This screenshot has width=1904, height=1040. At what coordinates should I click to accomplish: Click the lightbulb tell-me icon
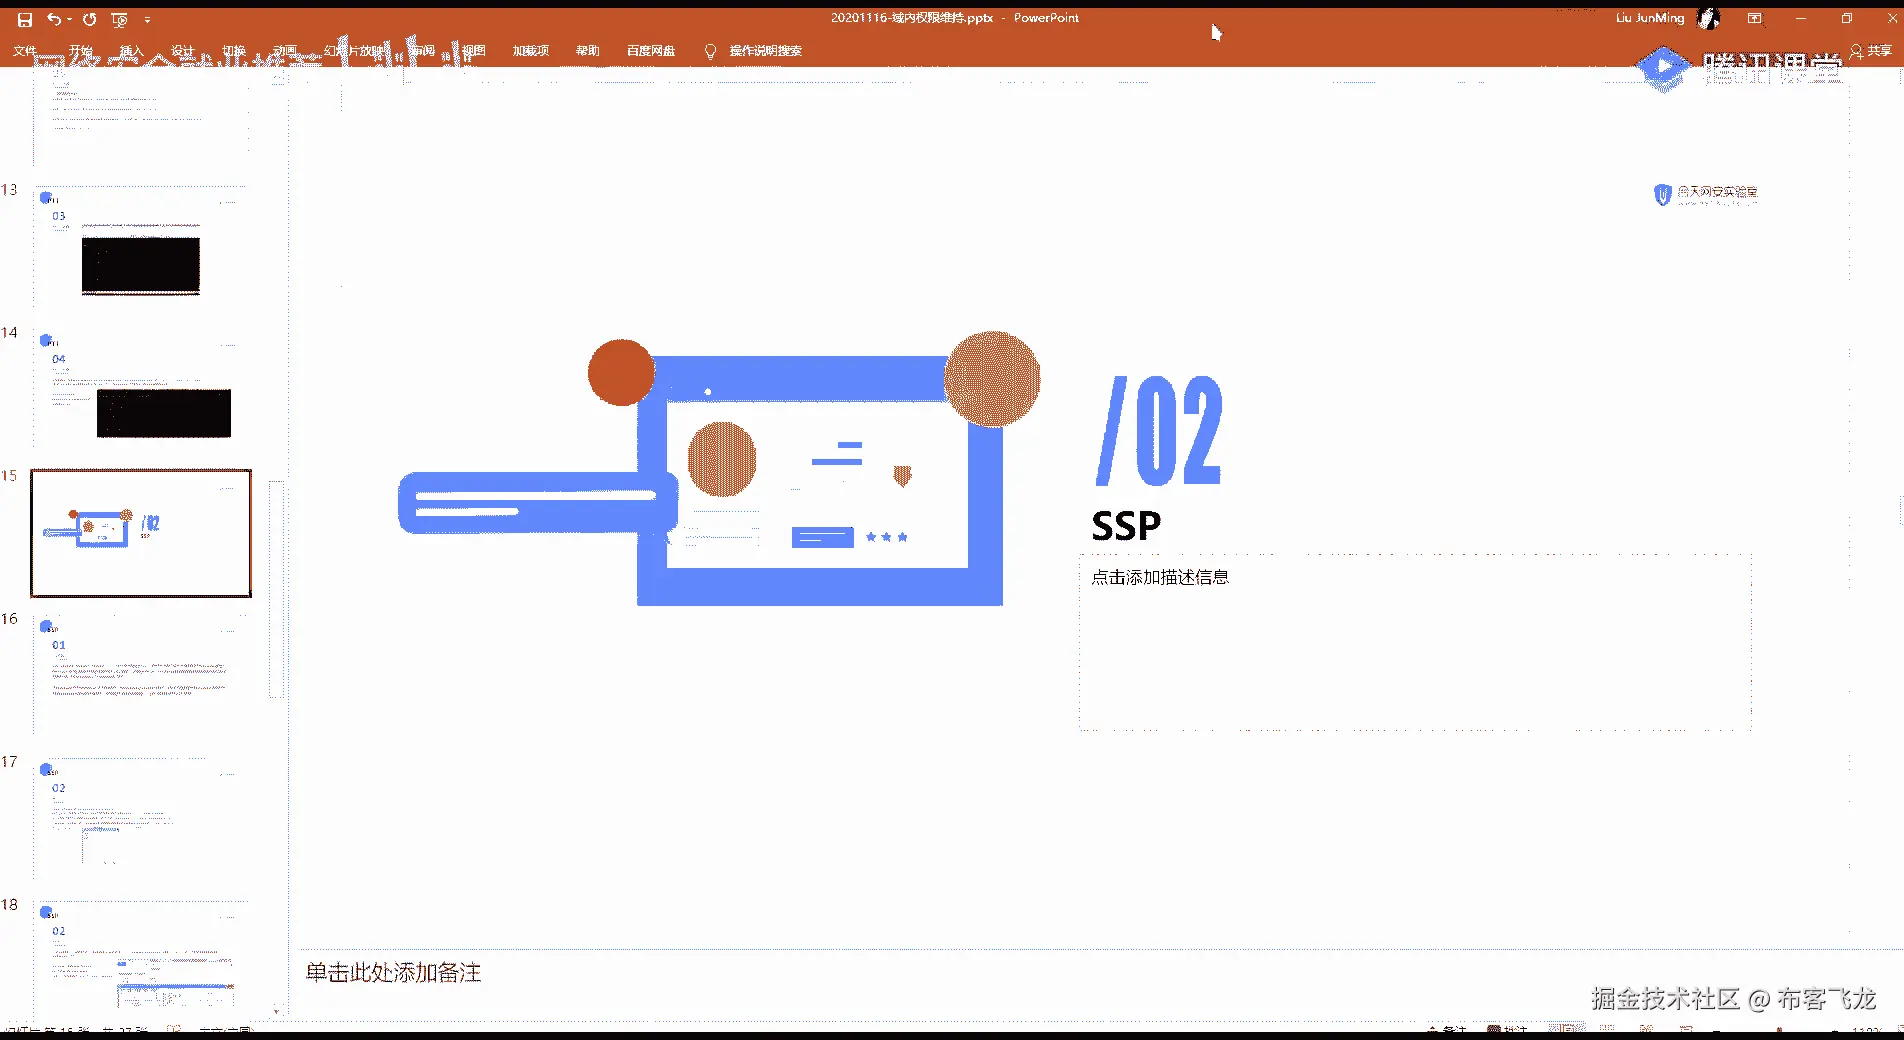pos(710,51)
